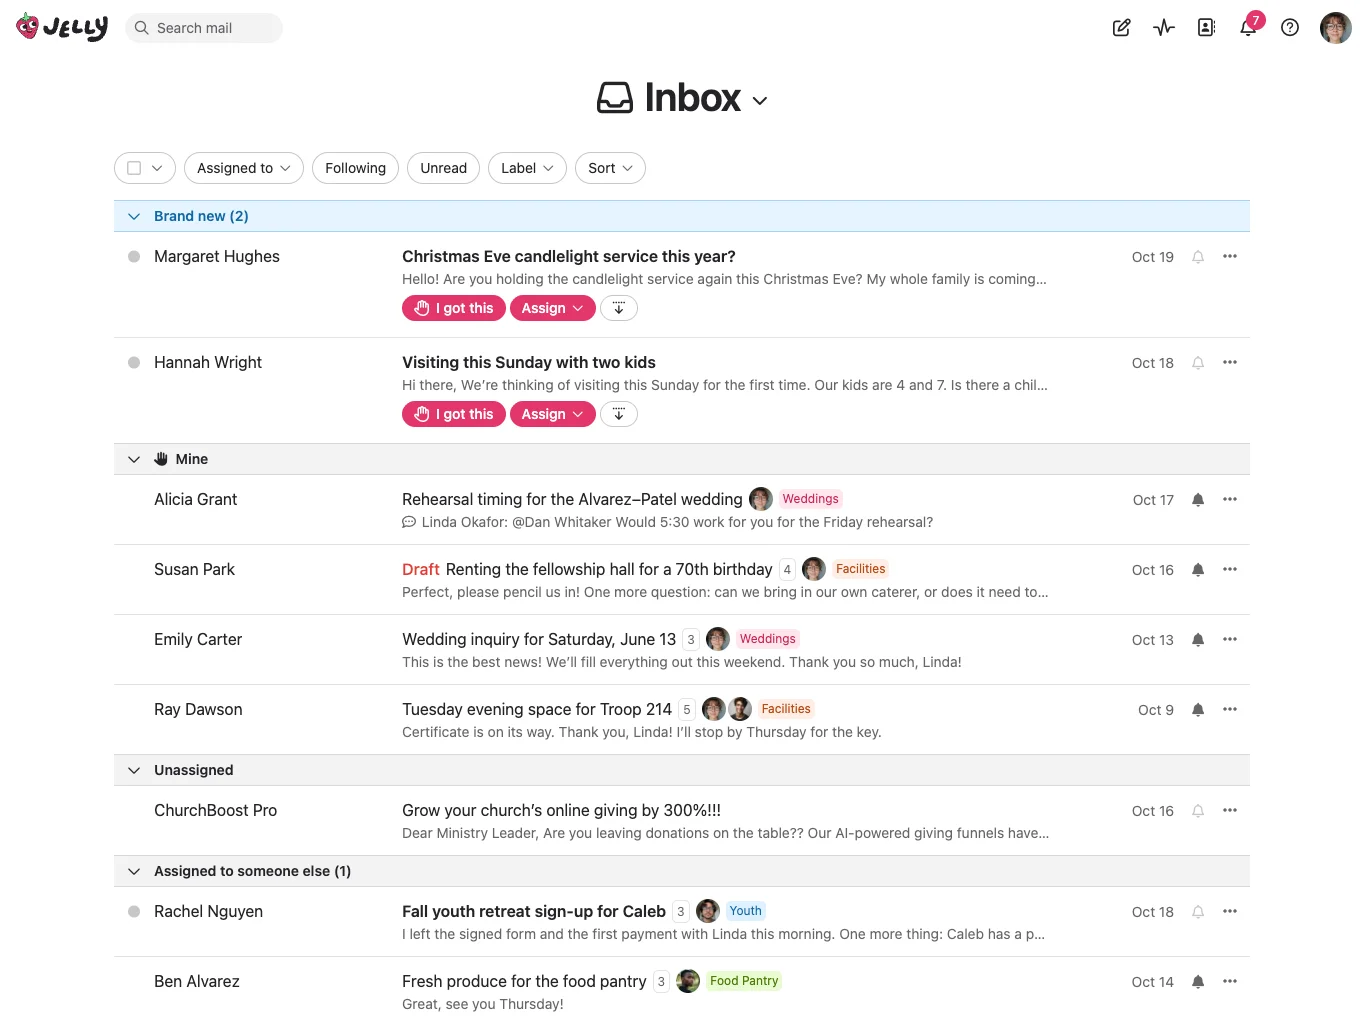
Task: Open Assign dropdown for Hannah Wright email
Action: coord(553,414)
